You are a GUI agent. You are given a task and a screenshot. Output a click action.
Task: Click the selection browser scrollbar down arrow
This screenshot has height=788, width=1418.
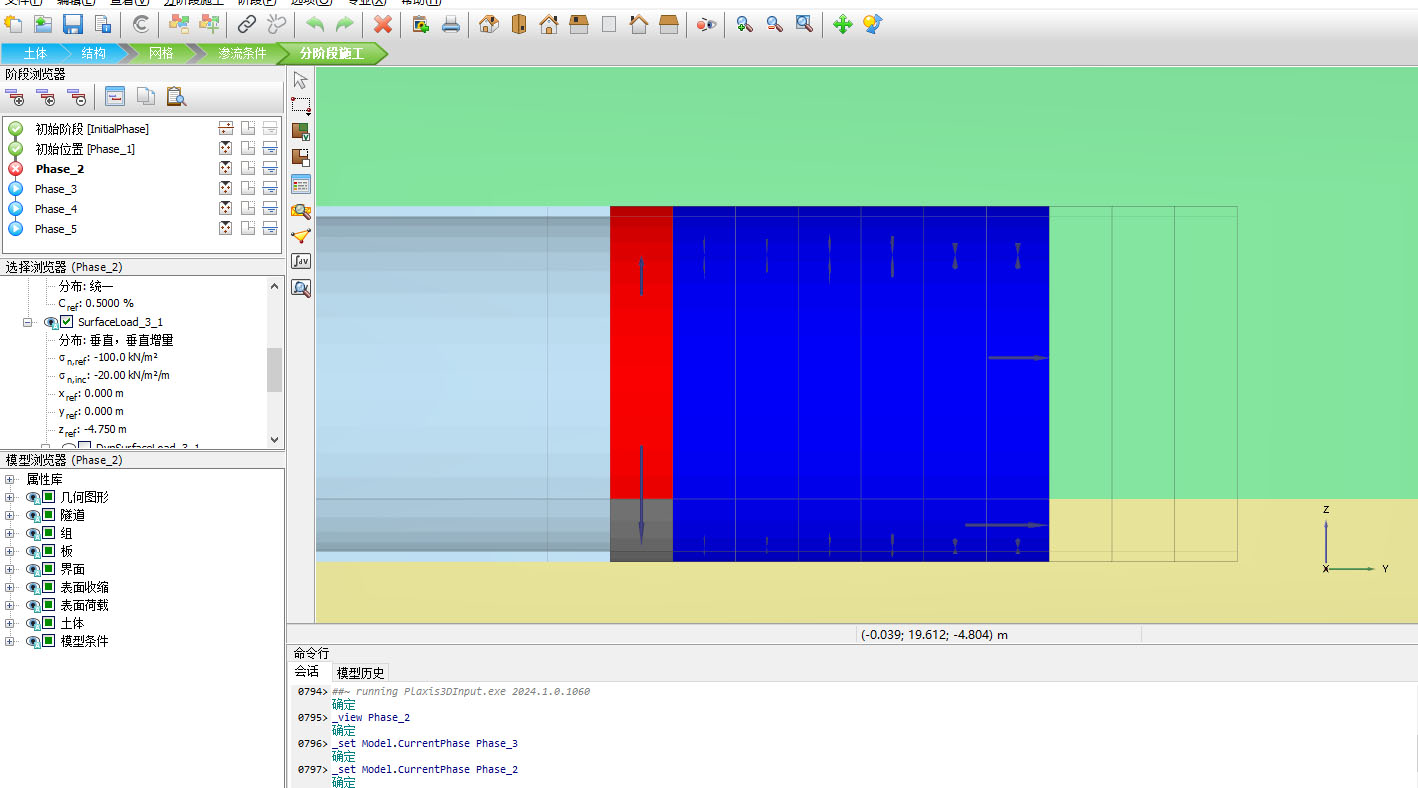(x=274, y=439)
